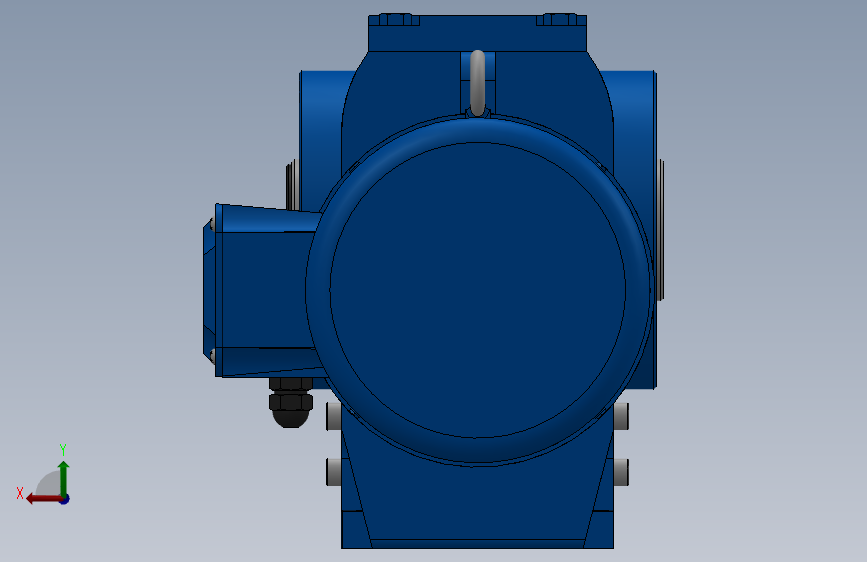The width and height of the screenshot is (867, 562).
Task: Click the red X axis arrow of the triad
Action: coord(44,499)
